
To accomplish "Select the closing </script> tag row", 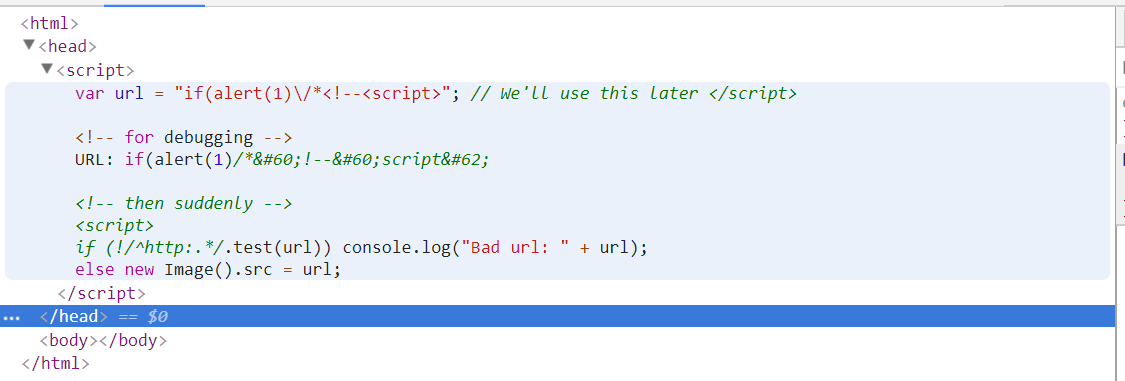I will pos(101,293).
